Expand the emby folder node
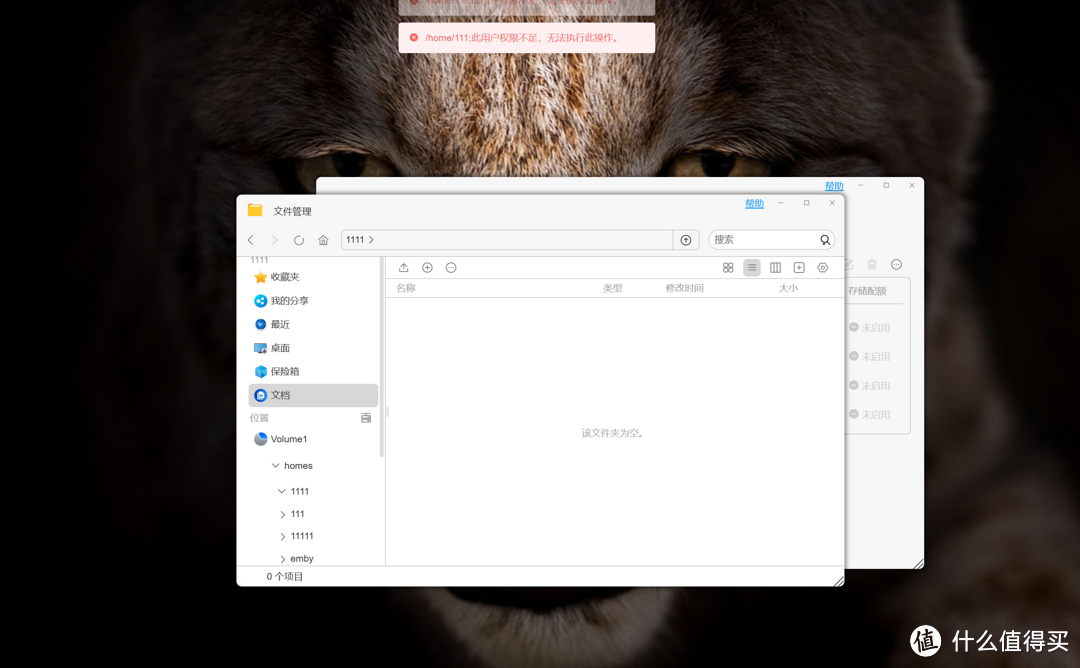This screenshot has width=1080, height=668. 282,559
